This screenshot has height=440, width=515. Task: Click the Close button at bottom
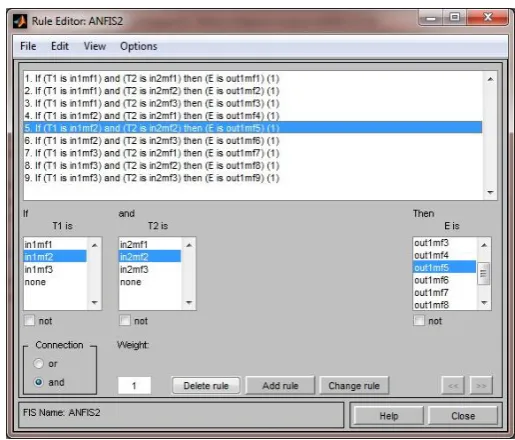463,416
